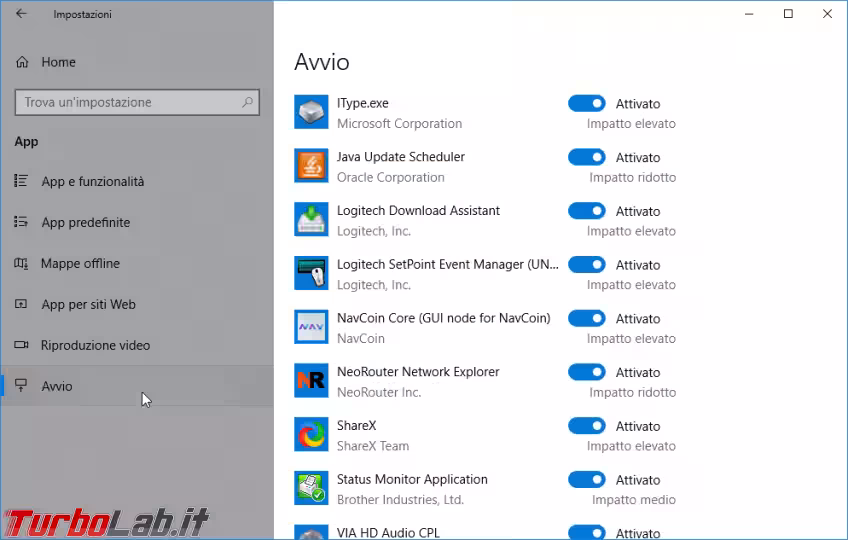Toggle ShareX startup off
Viewport: 848px width, 540px height.
(x=587, y=426)
